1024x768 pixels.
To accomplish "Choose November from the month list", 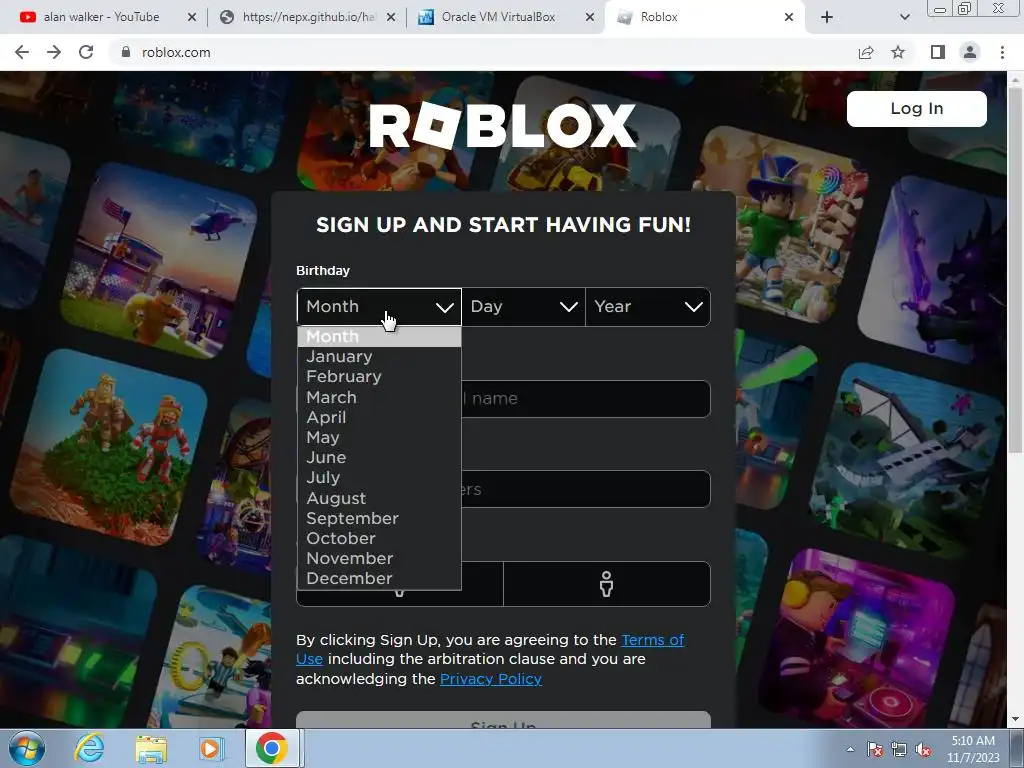I will pyautogui.click(x=379, y=558).
